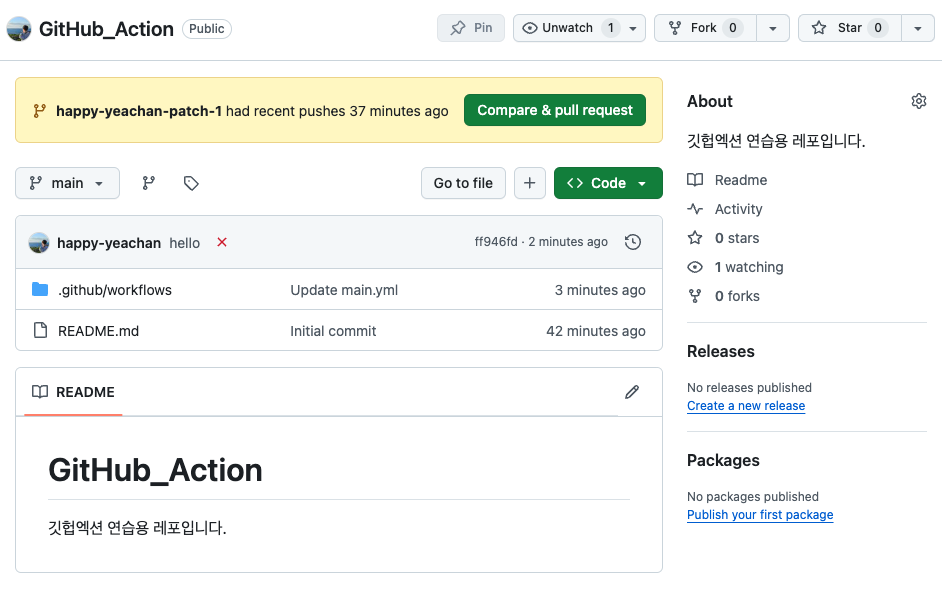The width and height of the screenshot is (942, 604).
Task: Open the main branch selector dropdown
Action: coord(67,183)
